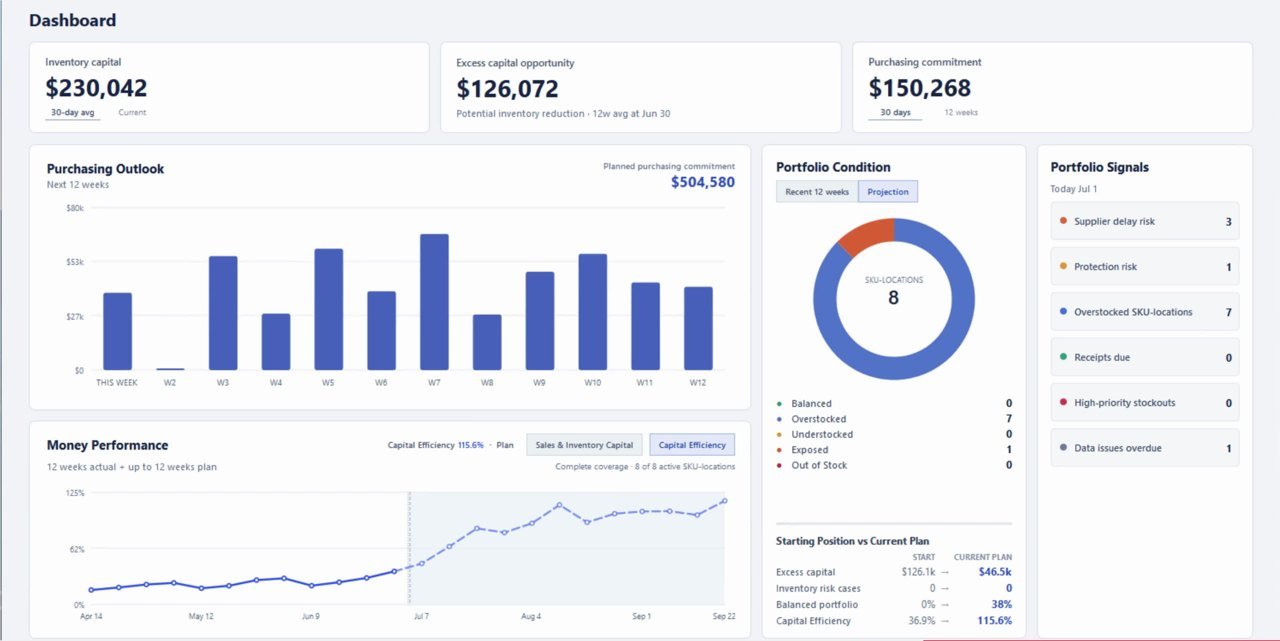
Task: Click the $150,268 Purchasing commitment value
Action: click(920, 88)
